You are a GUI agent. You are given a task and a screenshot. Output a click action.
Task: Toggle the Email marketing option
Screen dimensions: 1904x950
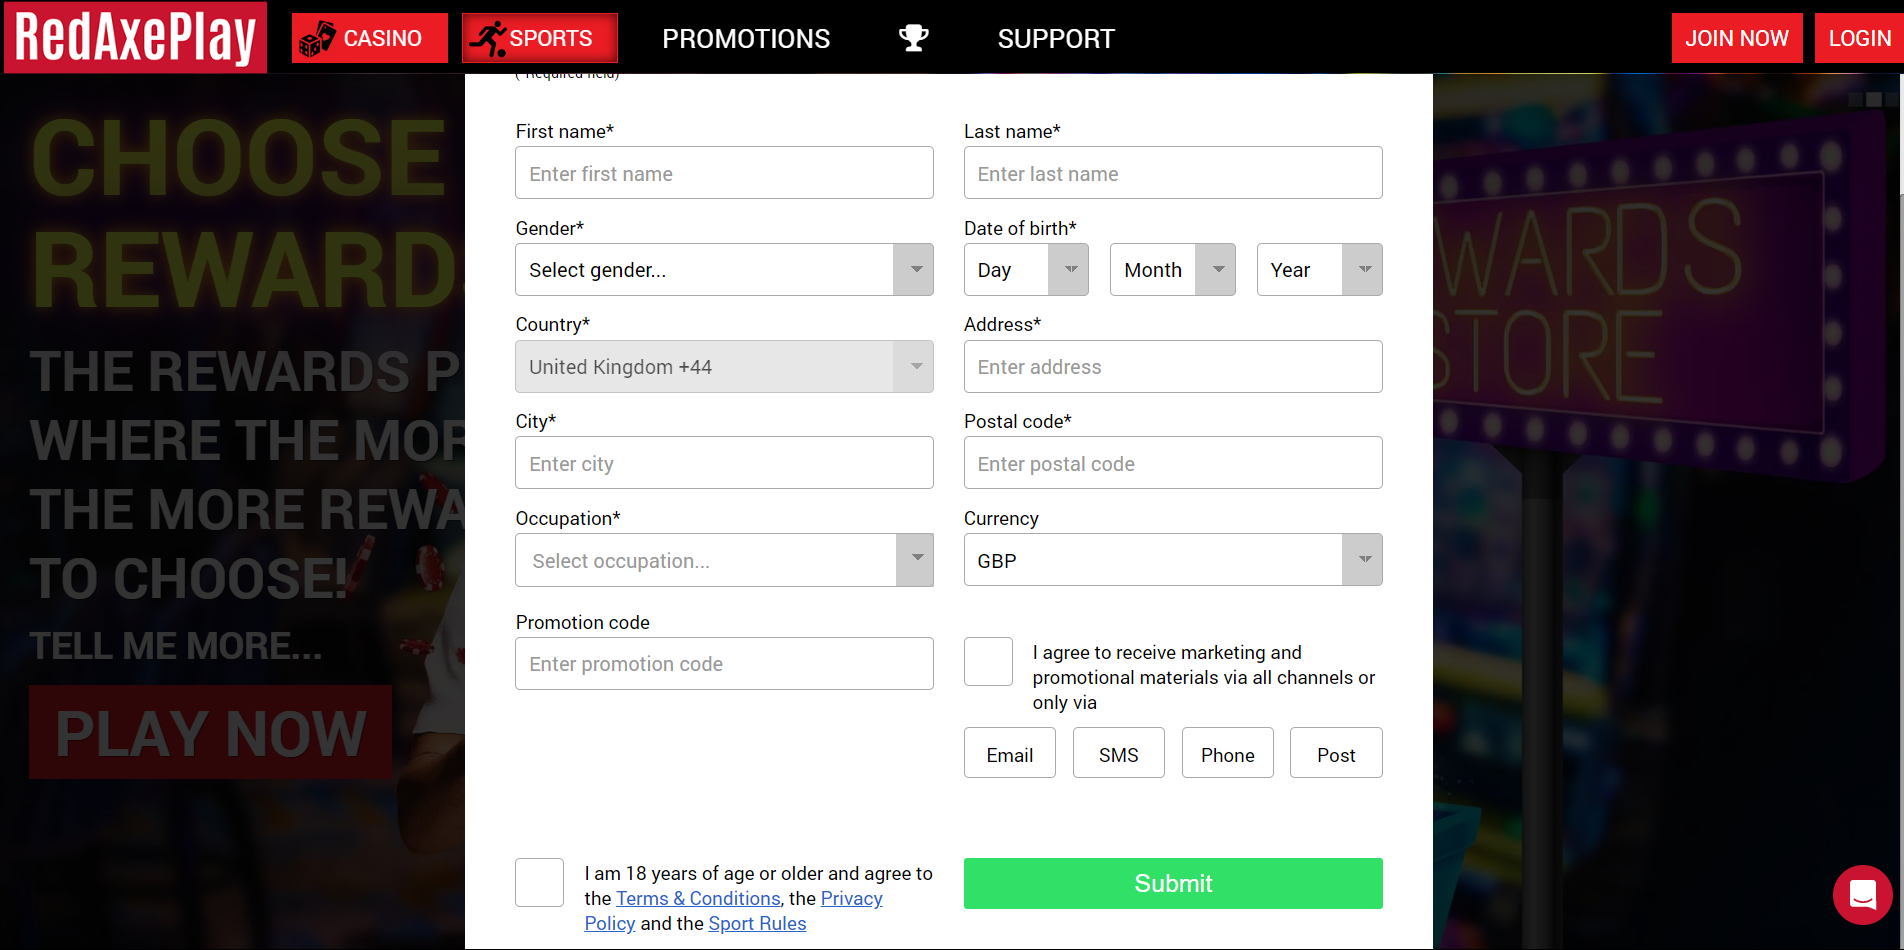1009,753
